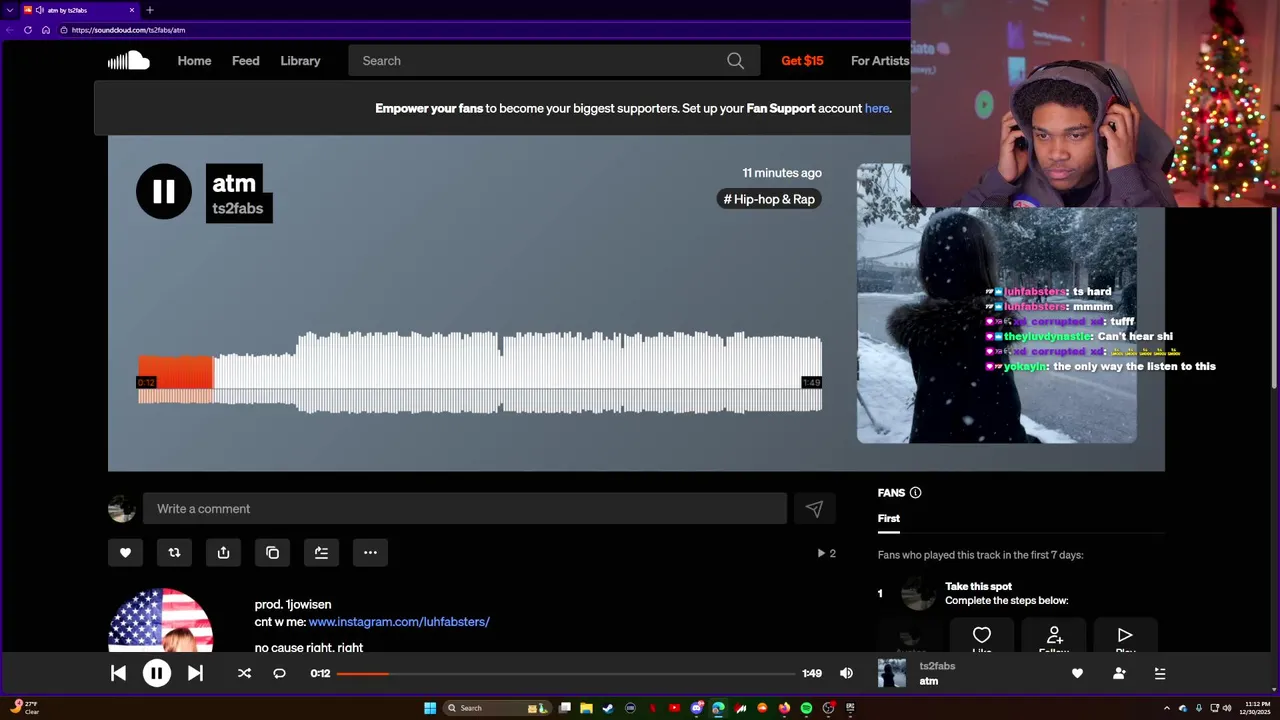Click the search magnifier icon

pyautogui.click(x=736, y=61)
